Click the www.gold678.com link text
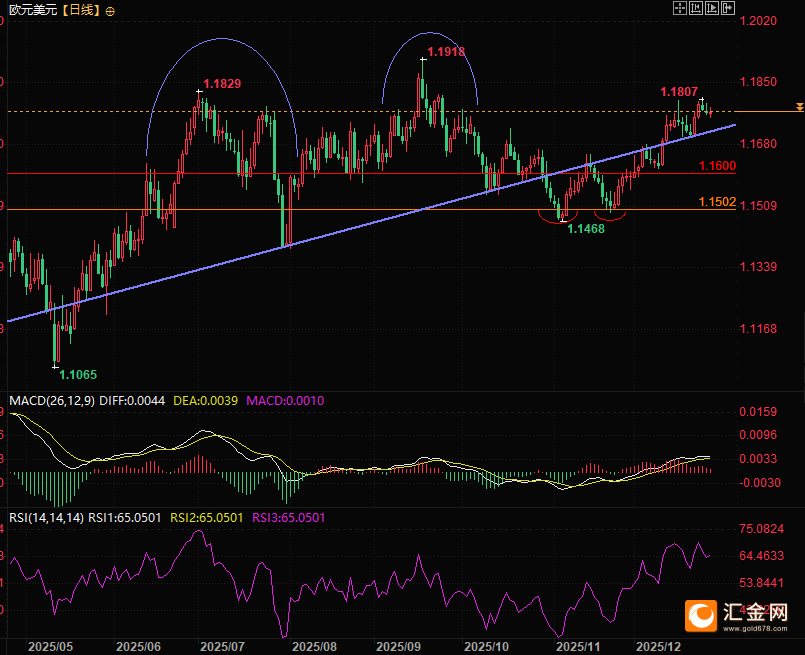The height and width of the screenshot is (655, 805). pyautogui.click(x=757, y=630)
